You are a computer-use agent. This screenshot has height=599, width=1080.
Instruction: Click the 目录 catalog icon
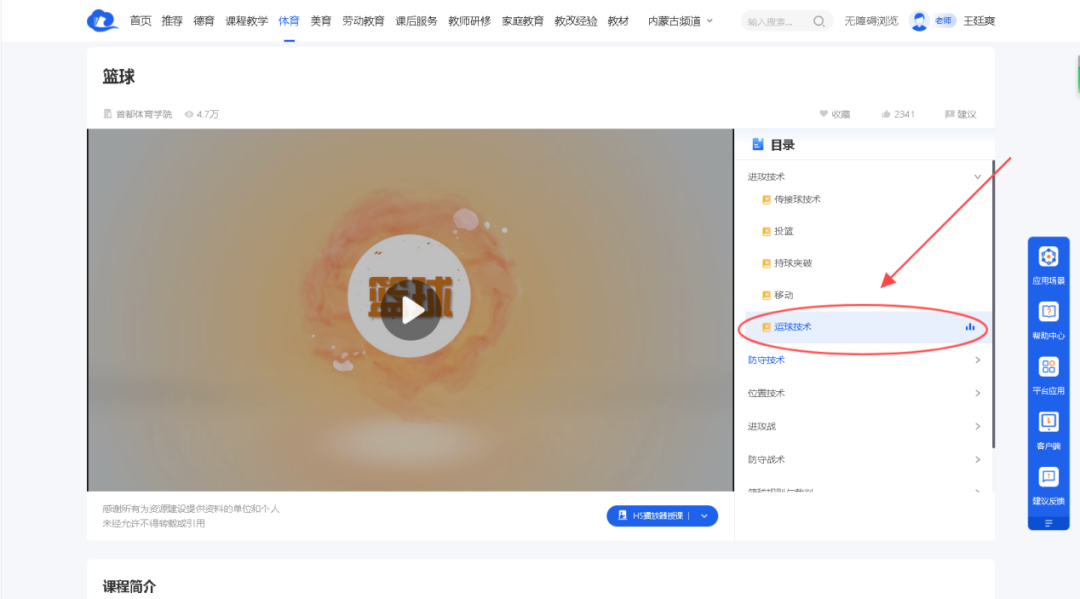[758, 144]
